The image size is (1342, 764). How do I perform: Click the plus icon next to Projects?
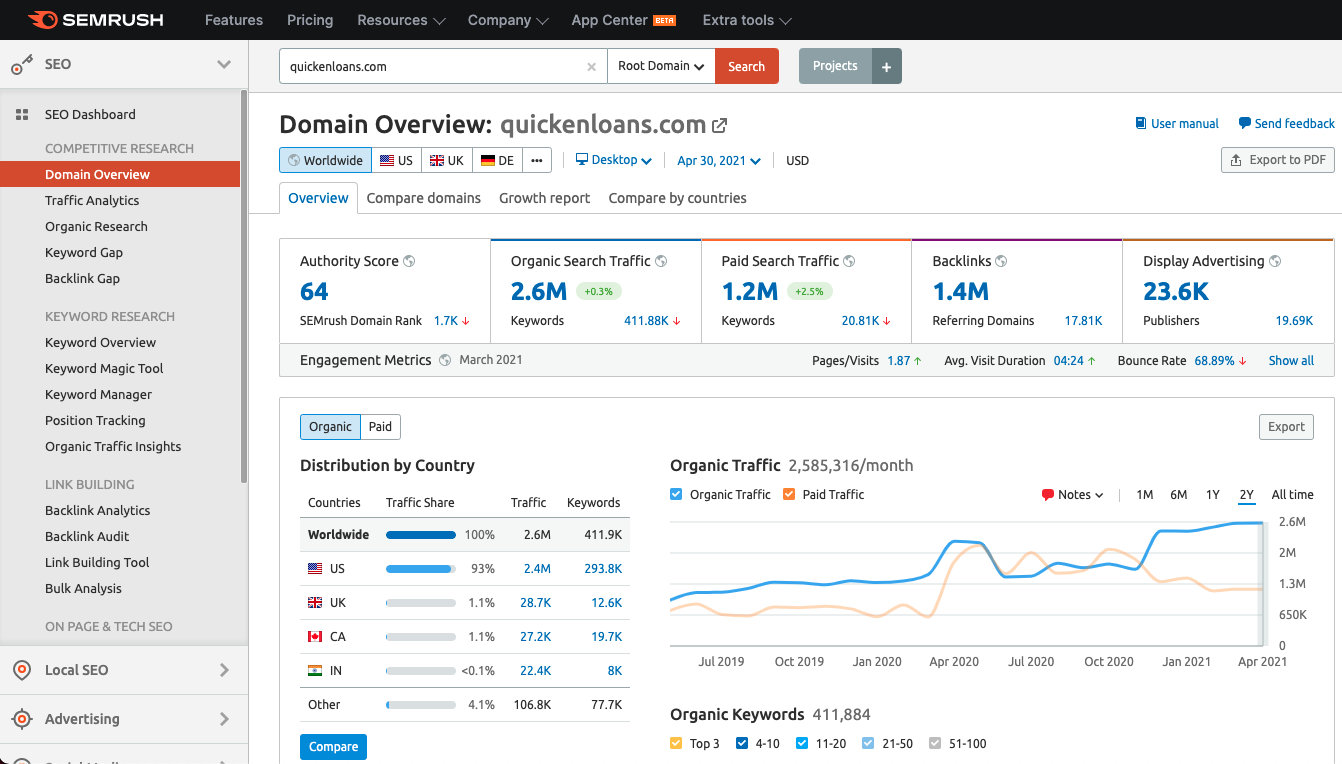[x=887, y=66]
